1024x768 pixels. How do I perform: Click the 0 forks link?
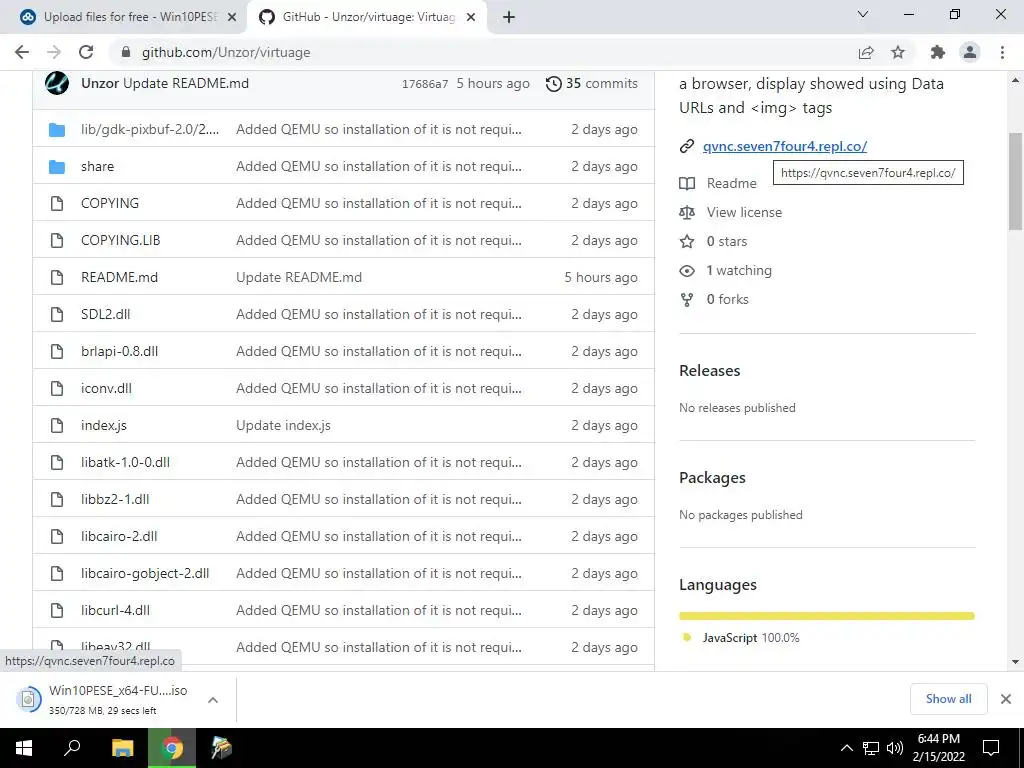tap(728, 299)
